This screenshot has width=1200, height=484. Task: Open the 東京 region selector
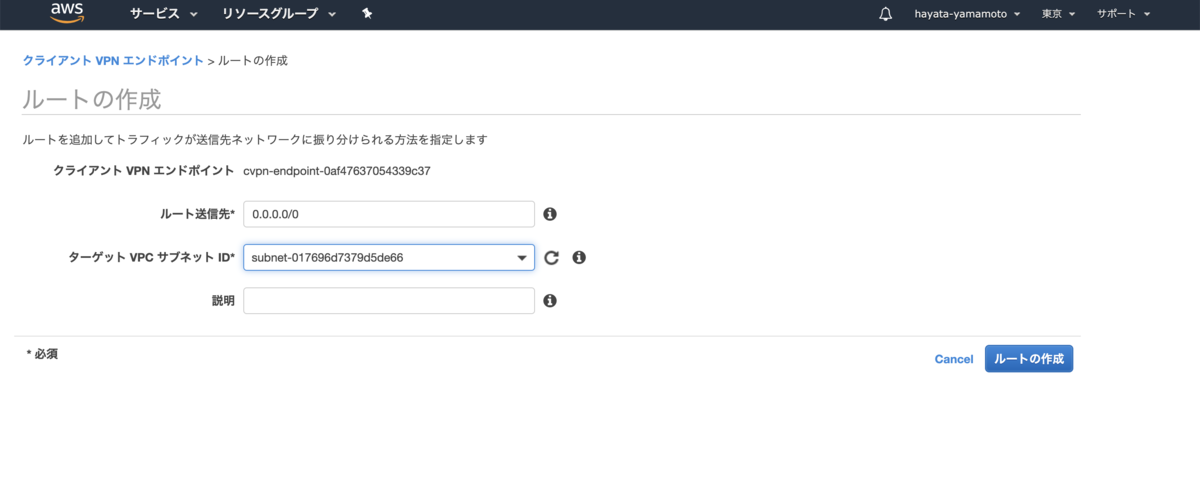tap(1058, 14)
